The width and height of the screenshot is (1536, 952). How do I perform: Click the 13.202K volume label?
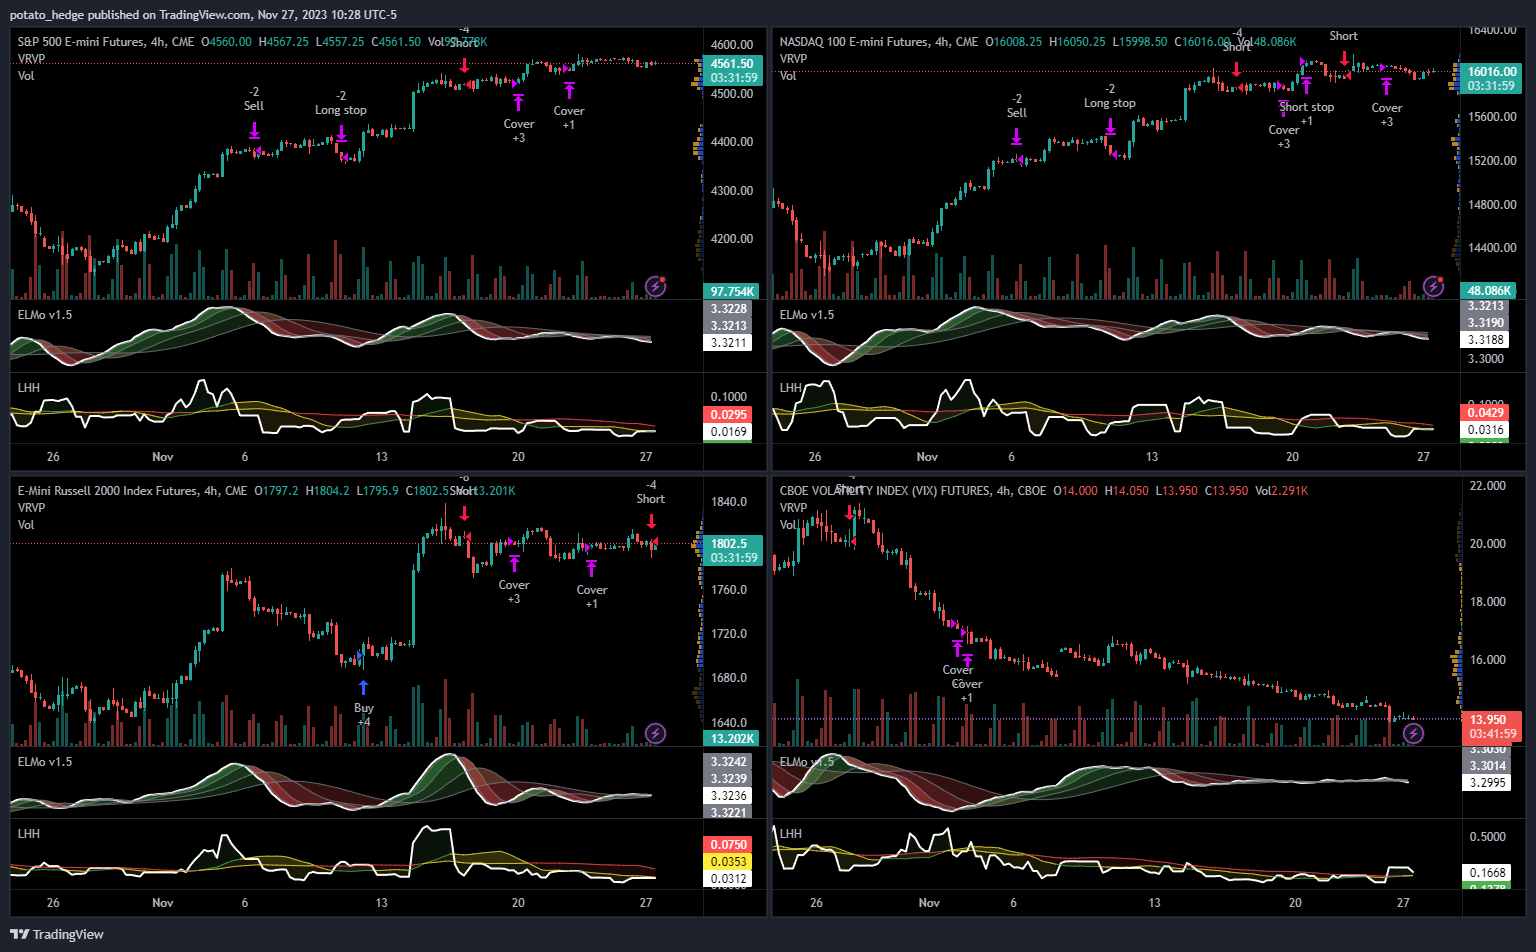tap(733, 739)
